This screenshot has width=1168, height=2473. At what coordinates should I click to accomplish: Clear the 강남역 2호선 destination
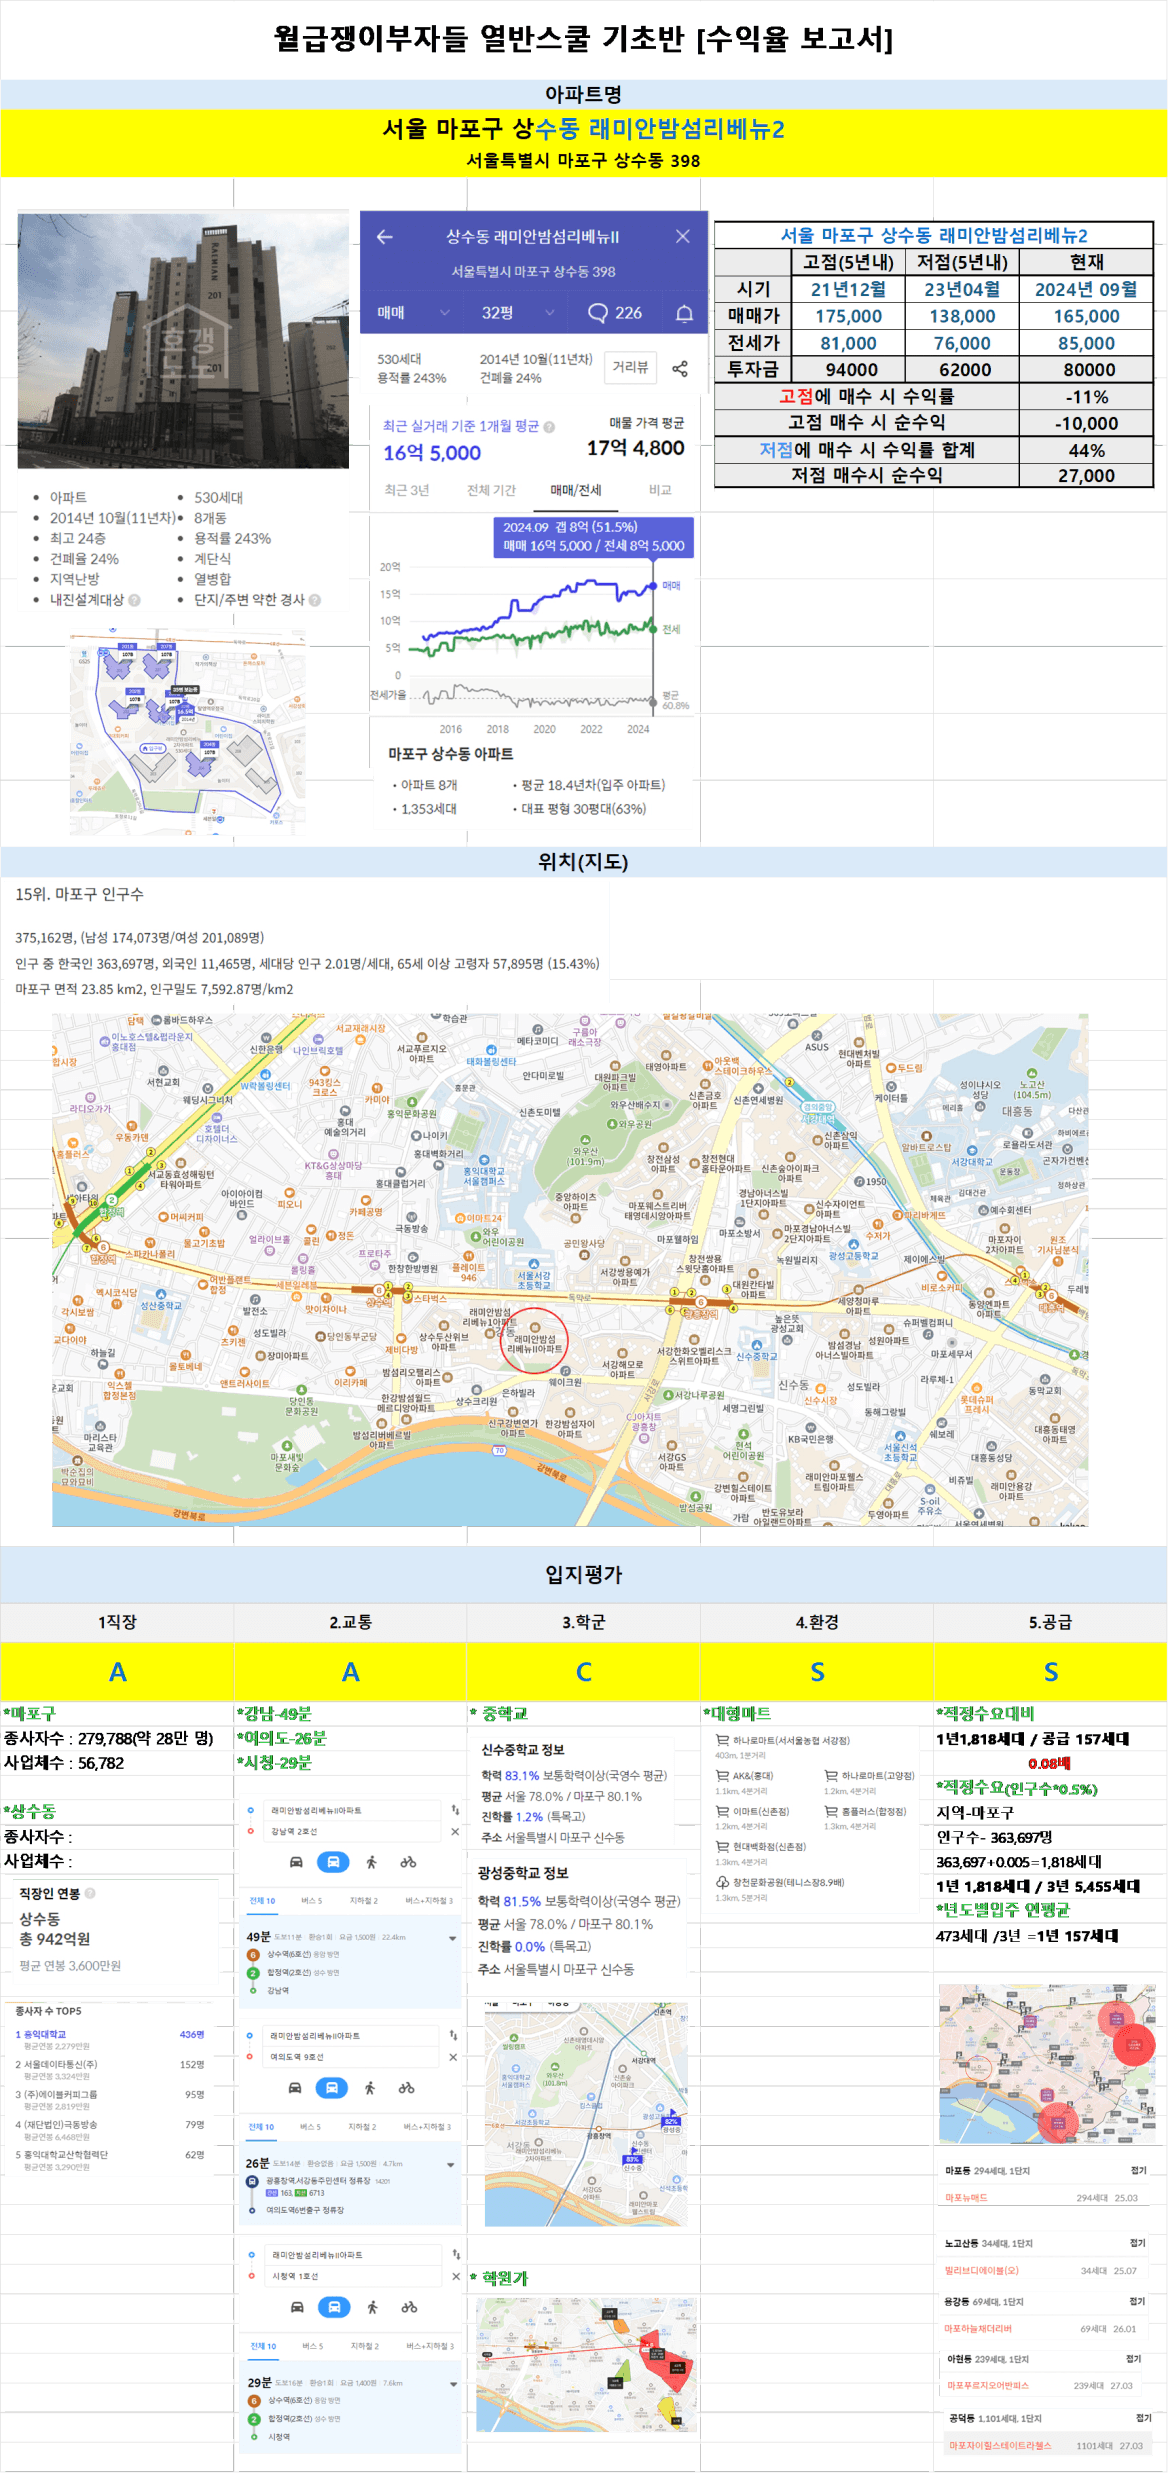455,1832
